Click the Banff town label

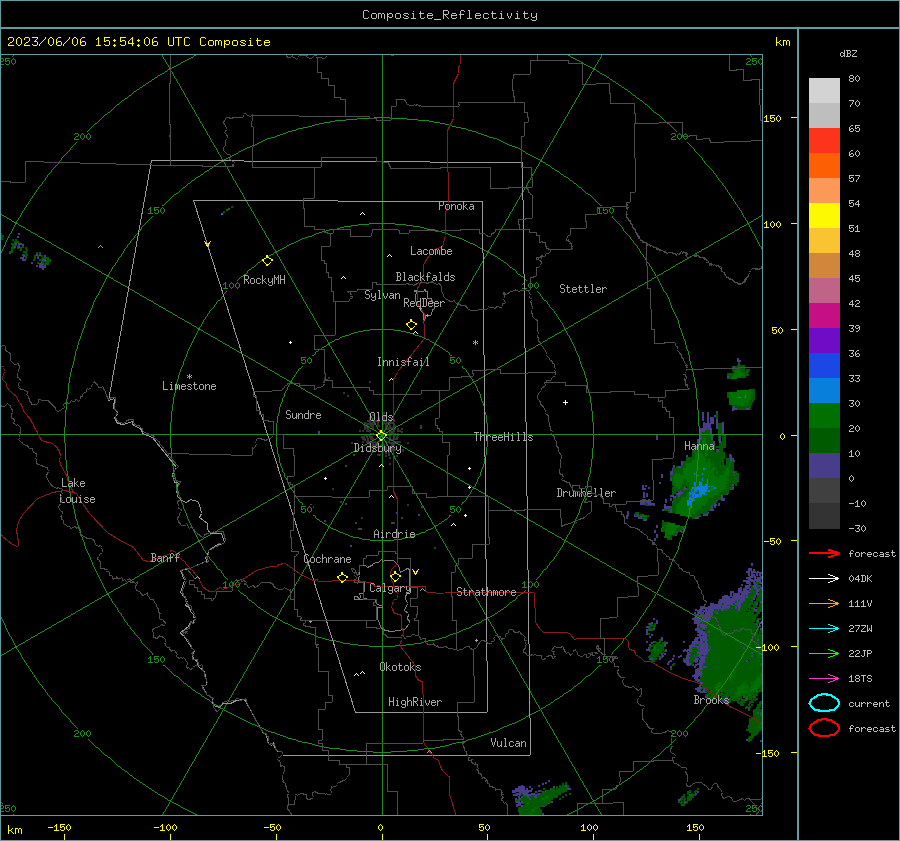(165, 558)
